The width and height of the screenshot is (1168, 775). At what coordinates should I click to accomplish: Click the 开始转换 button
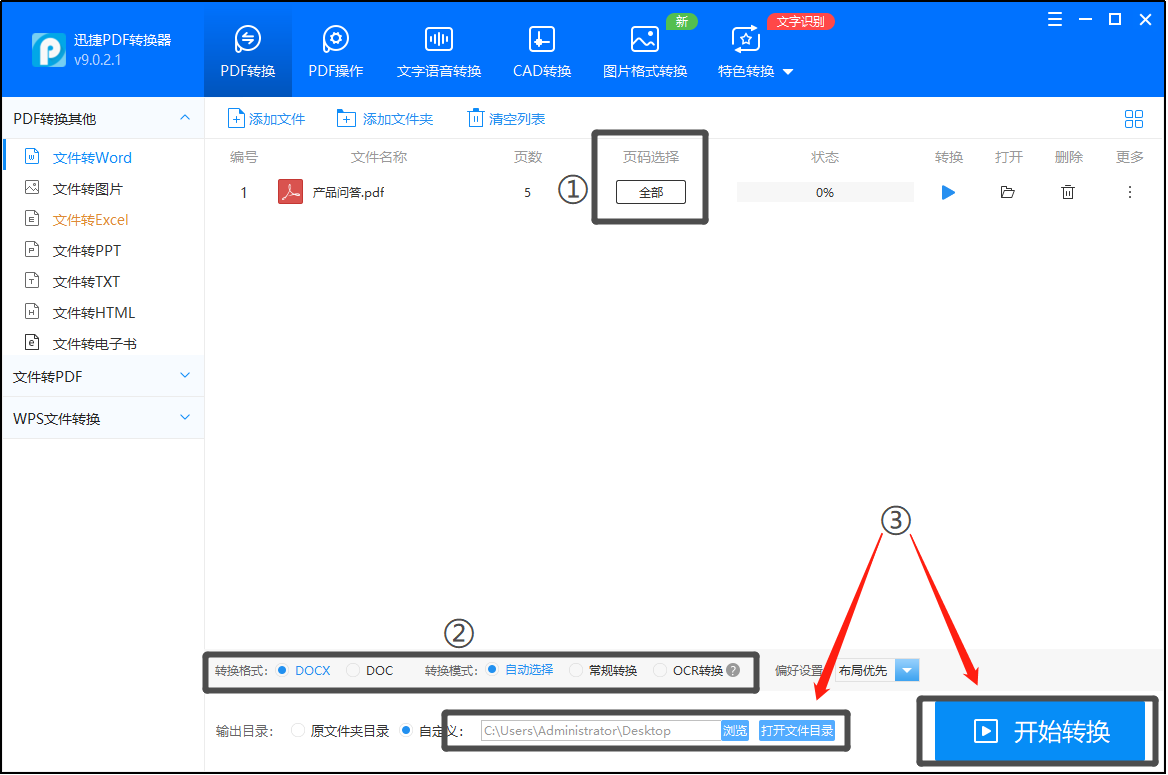point(1040,732)
